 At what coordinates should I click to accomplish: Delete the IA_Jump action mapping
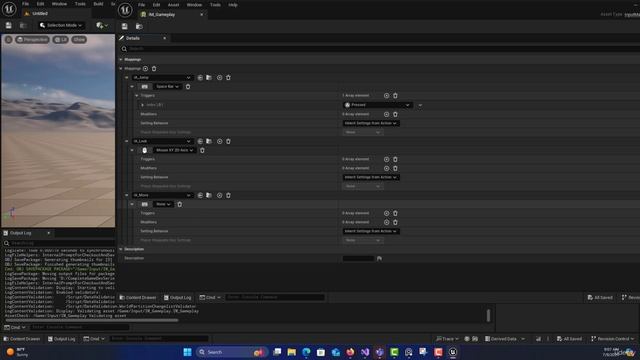228,78
